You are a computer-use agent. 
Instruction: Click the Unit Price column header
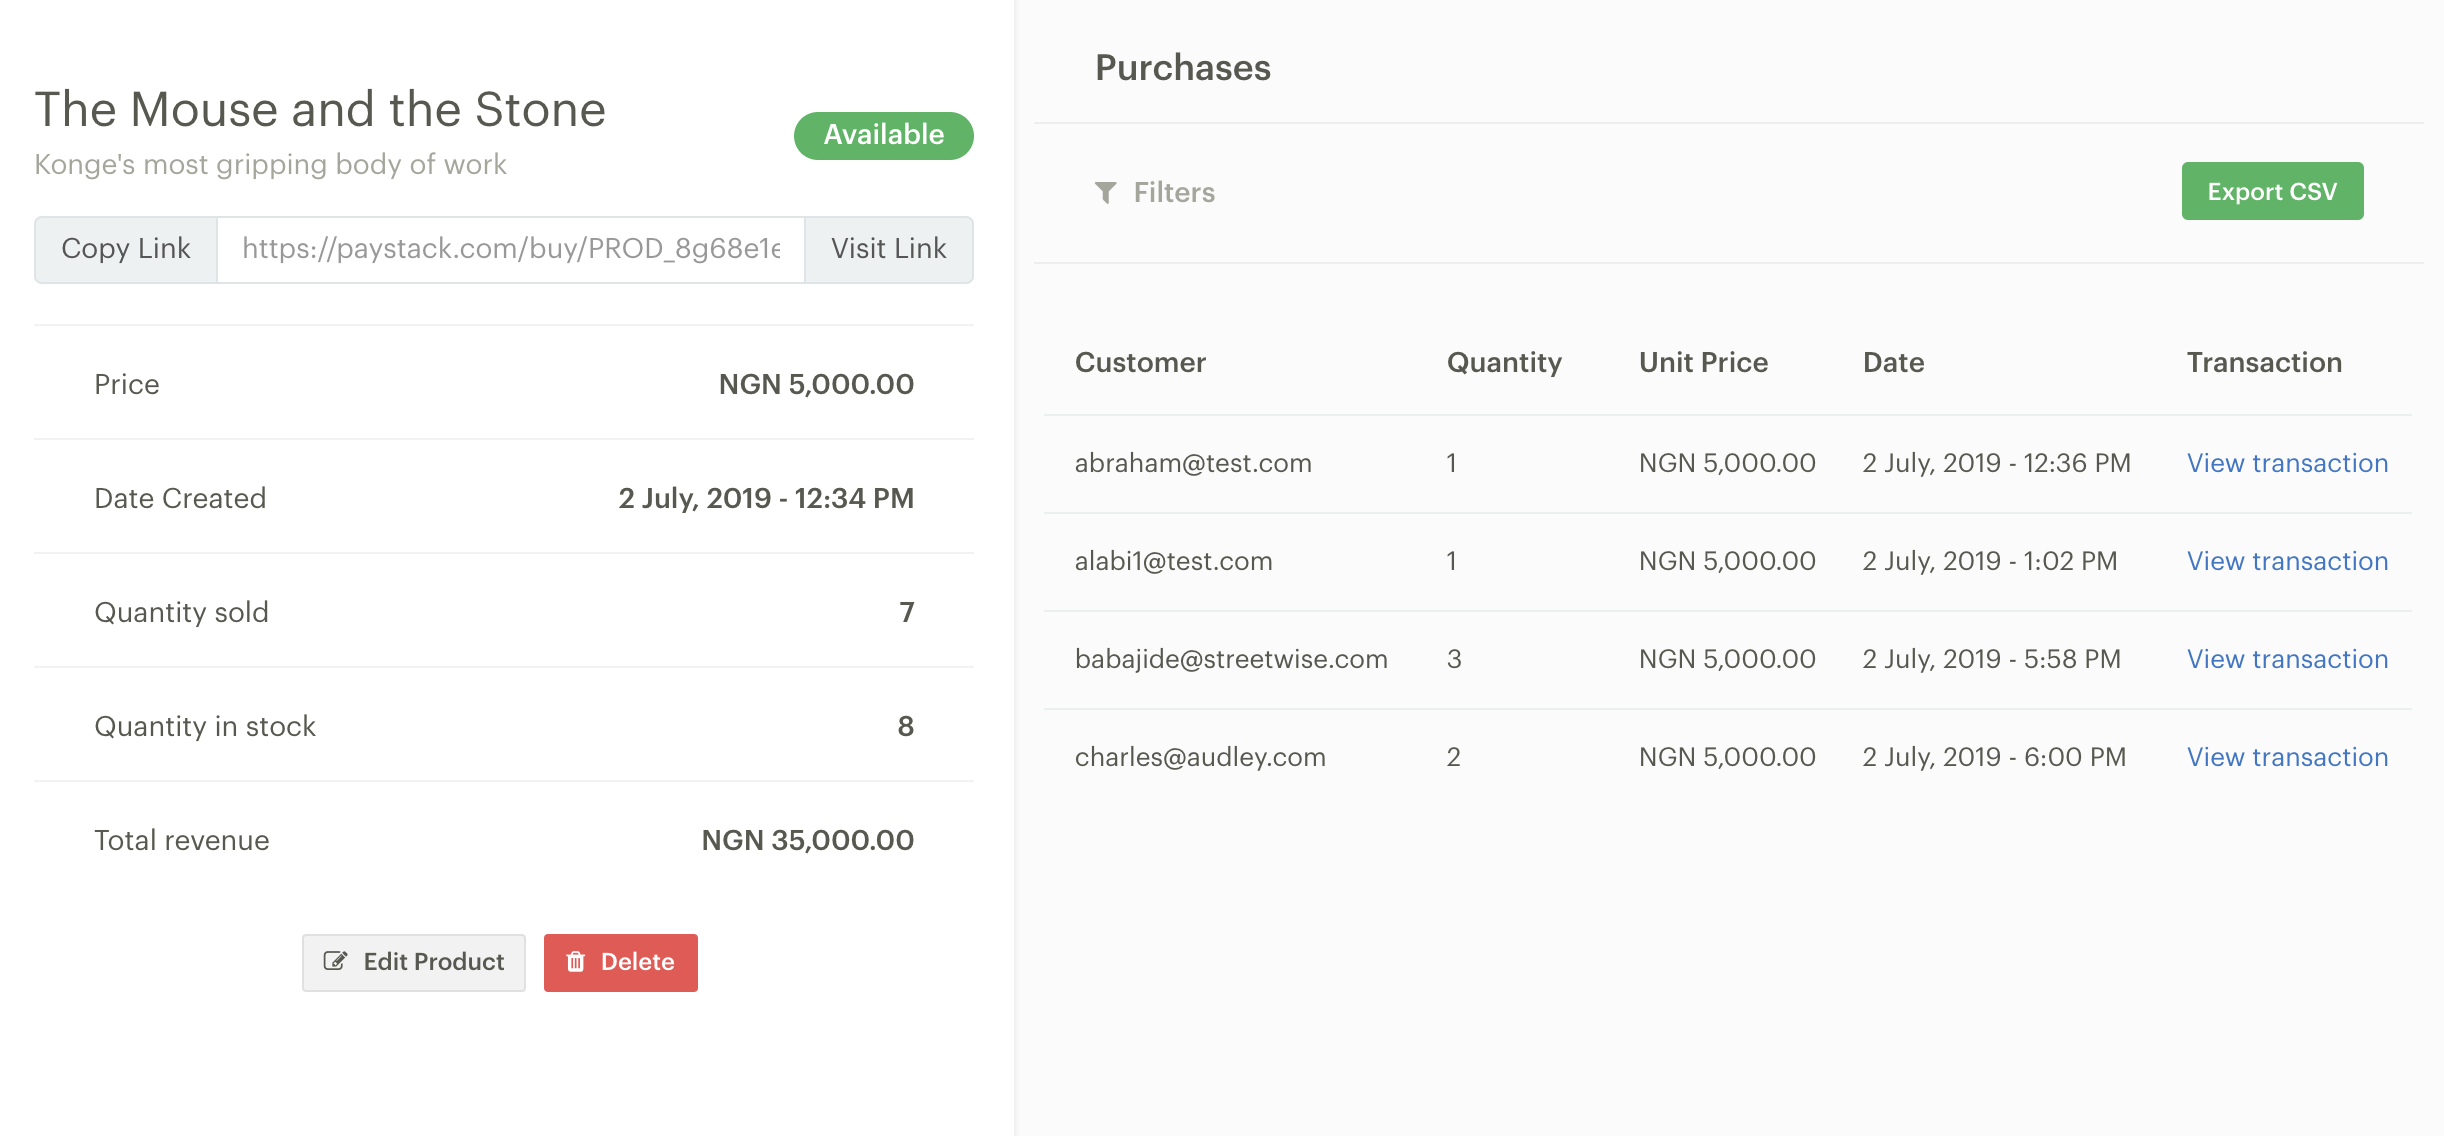tap(1703, 362)
